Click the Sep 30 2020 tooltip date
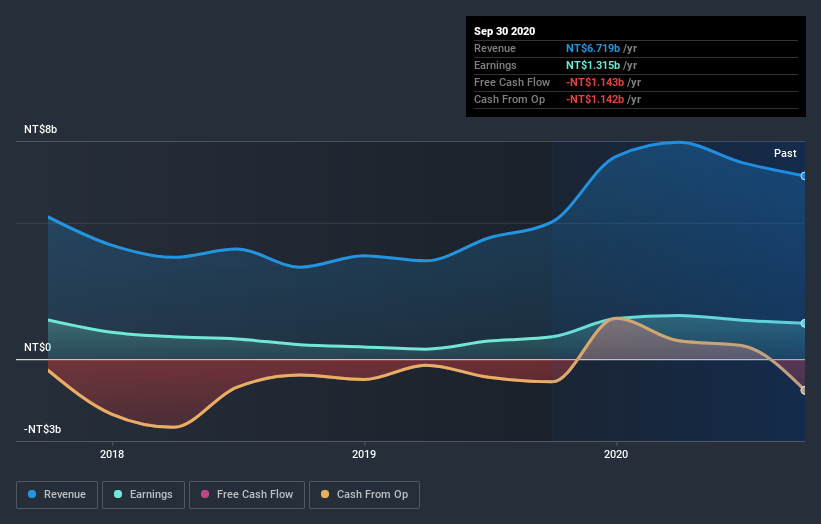 504,31
